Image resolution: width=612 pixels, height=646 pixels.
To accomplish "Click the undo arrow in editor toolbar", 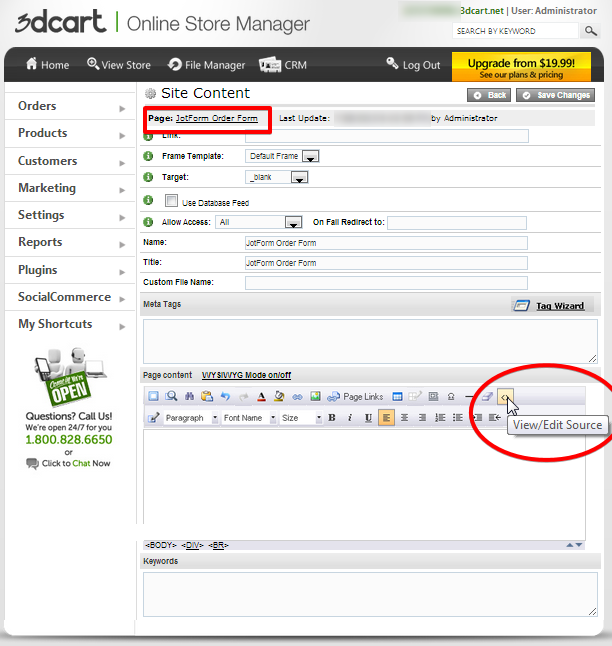I will [225, 397].
